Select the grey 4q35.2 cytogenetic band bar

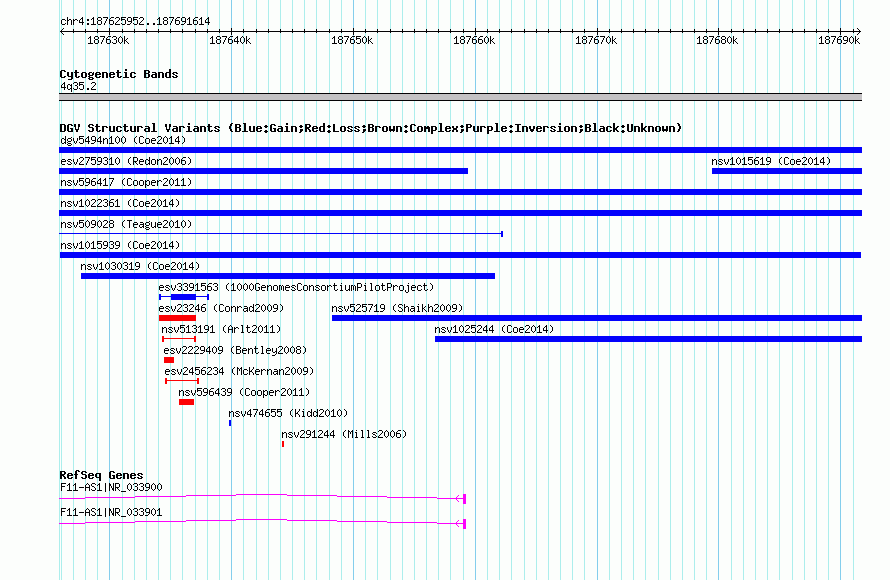click(460, 97)
